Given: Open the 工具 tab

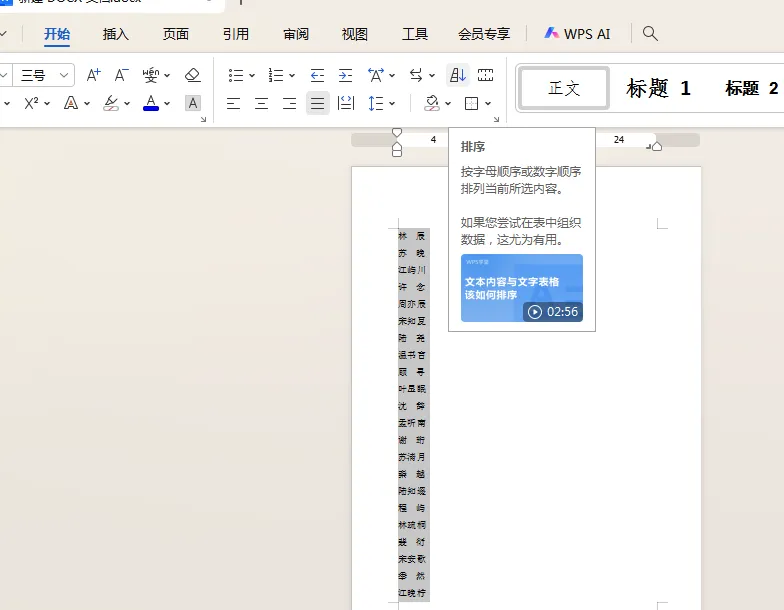Looking at the screenshot, I should tap(414, 34).
